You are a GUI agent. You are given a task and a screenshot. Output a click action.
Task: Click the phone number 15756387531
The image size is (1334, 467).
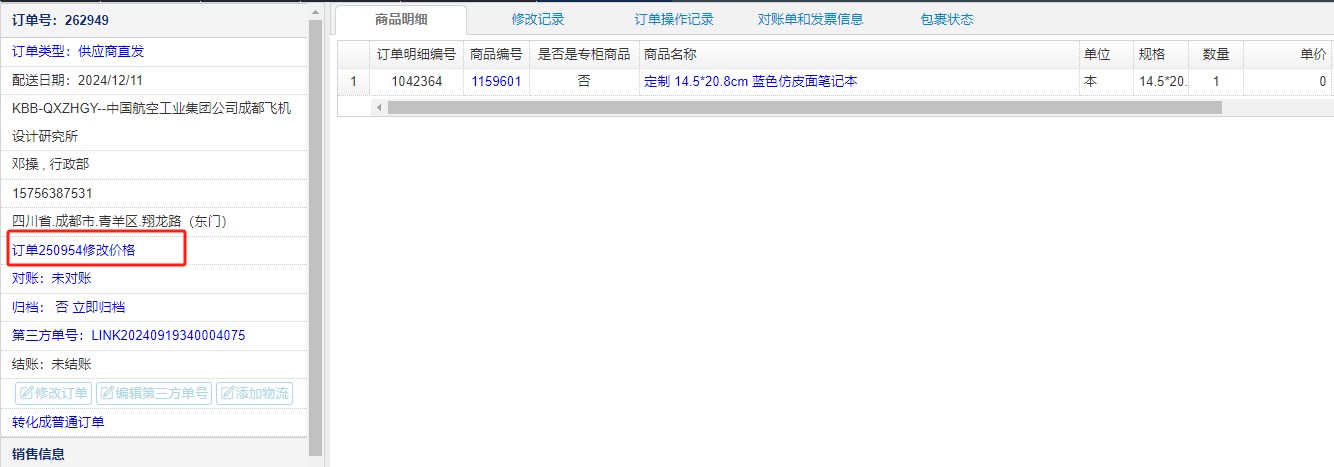pos(52,193)
